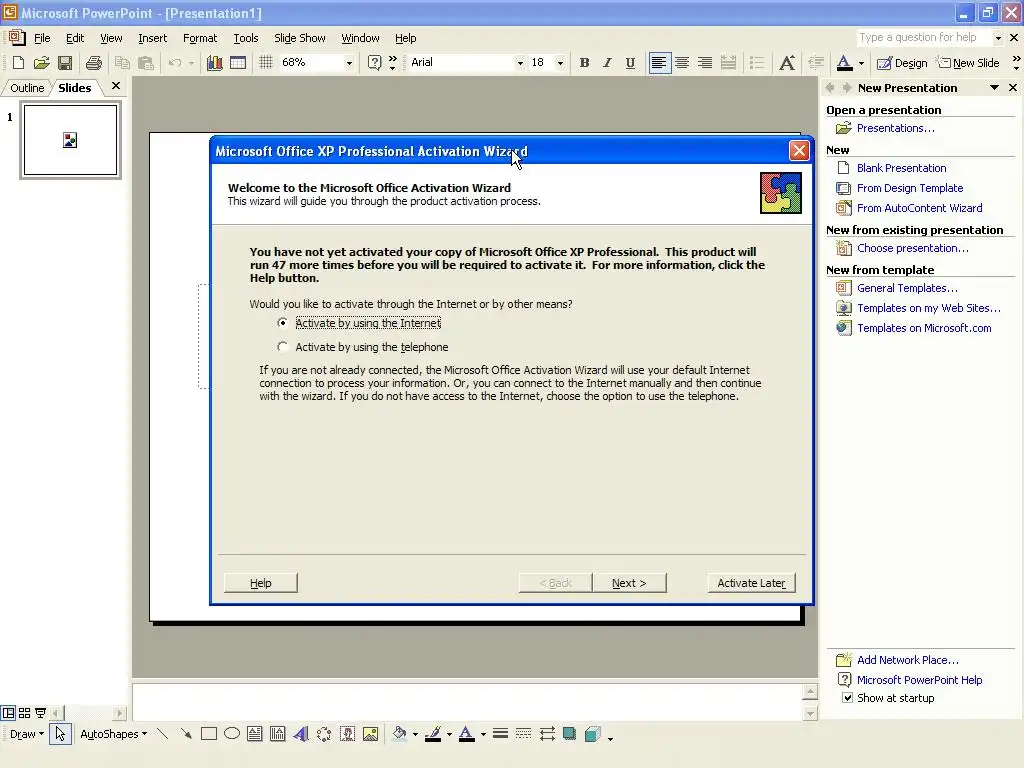Click the New blank document icon
This screenshot has width=1024, height=768.
pyautogui.click(x=18, y=63)
